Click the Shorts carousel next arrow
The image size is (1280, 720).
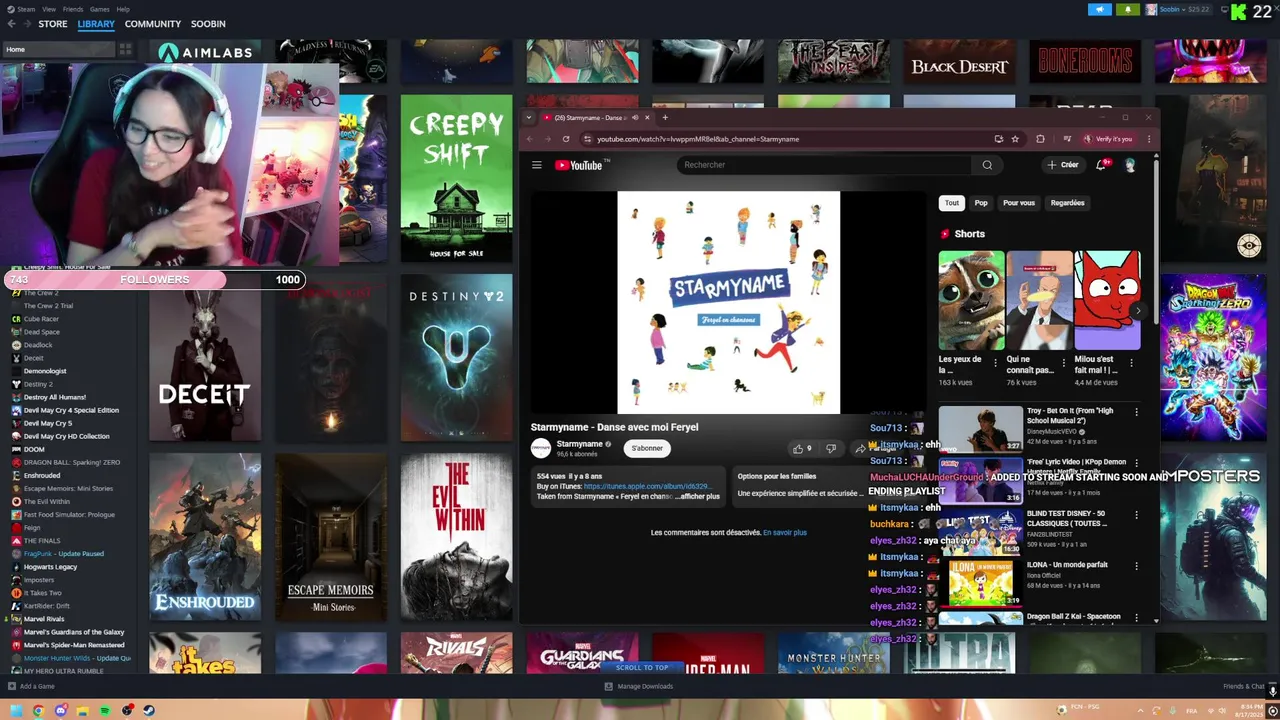(x=1137, y=311)
